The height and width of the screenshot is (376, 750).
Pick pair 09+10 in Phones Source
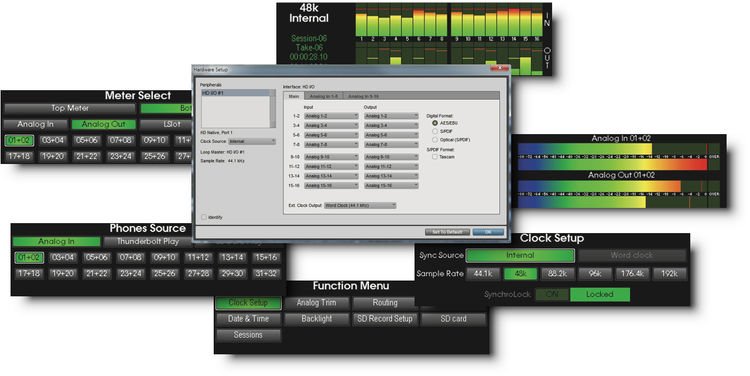(x=165, y=257)
